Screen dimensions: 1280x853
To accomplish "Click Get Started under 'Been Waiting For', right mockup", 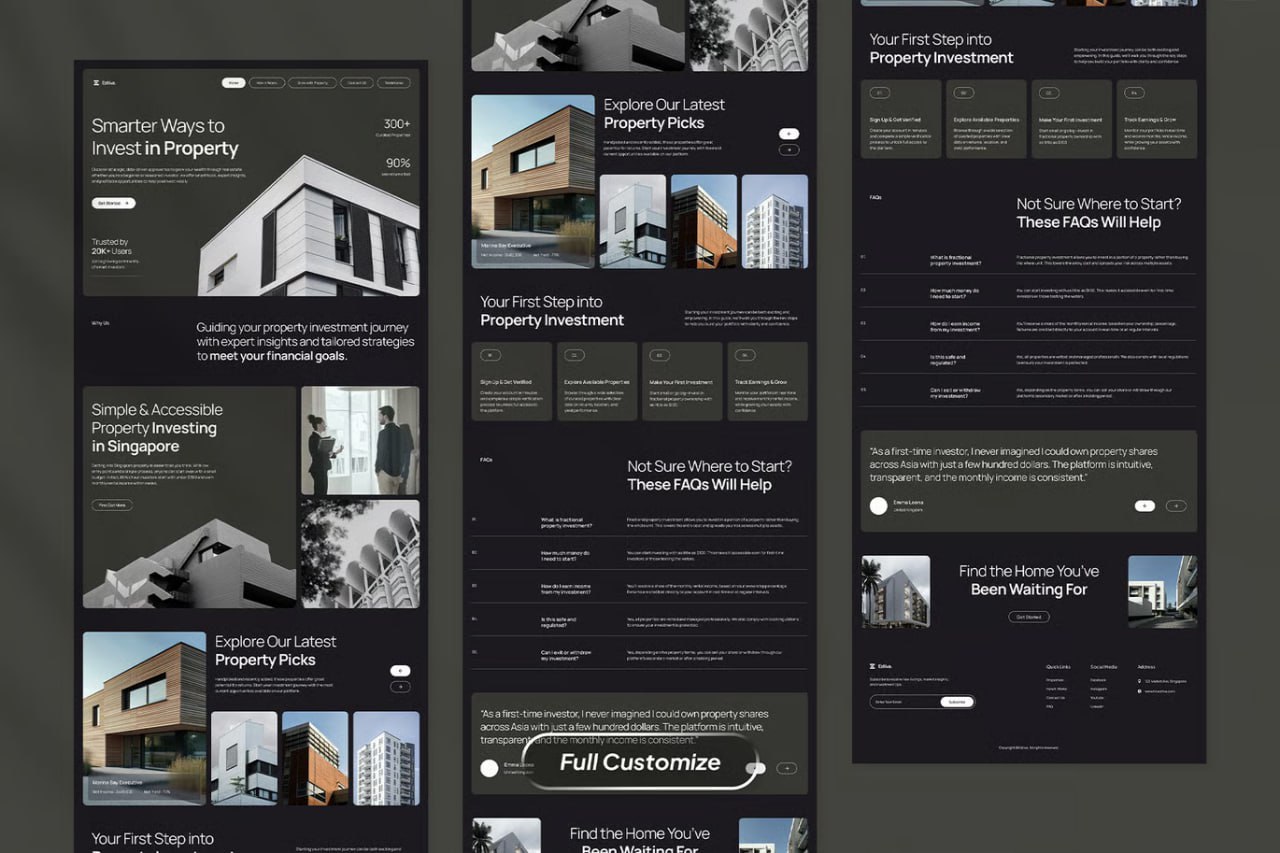I will pos(1028,617).
